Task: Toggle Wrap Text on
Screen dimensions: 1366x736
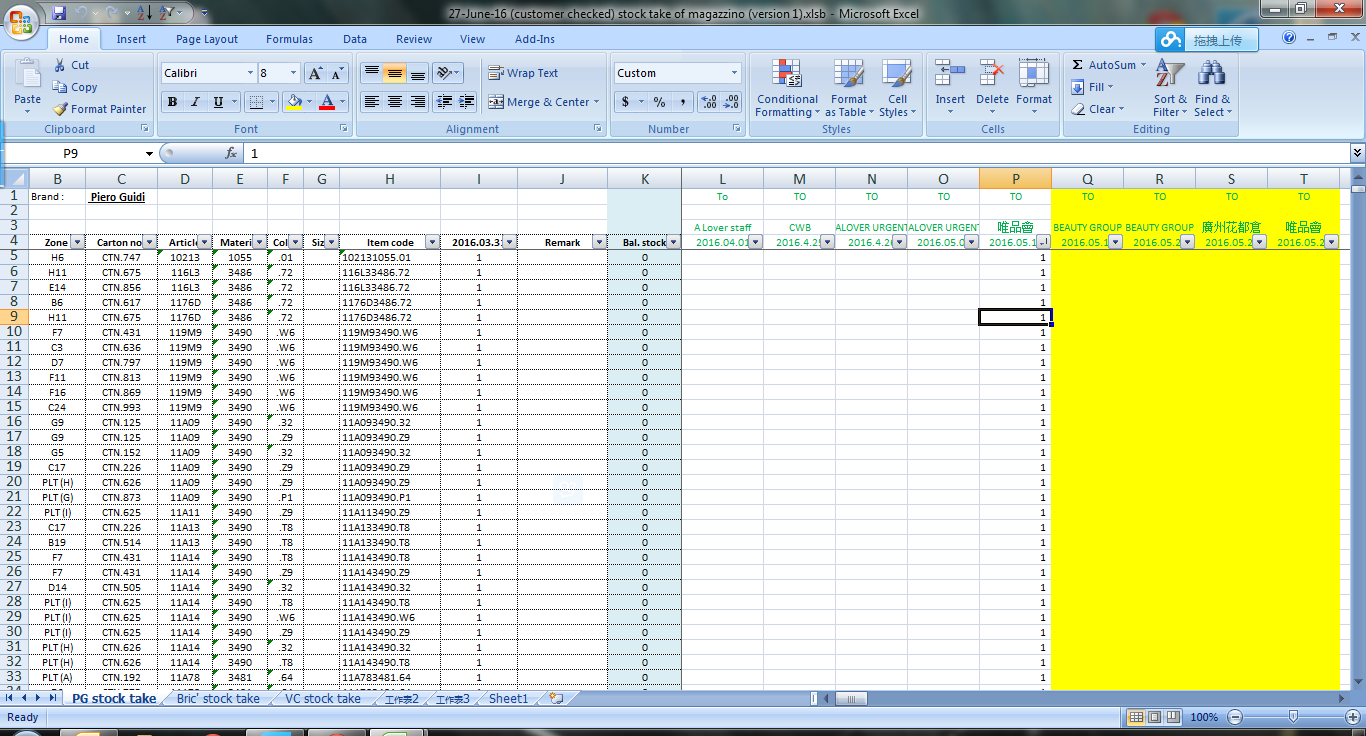Action: [x=523, y=73]
